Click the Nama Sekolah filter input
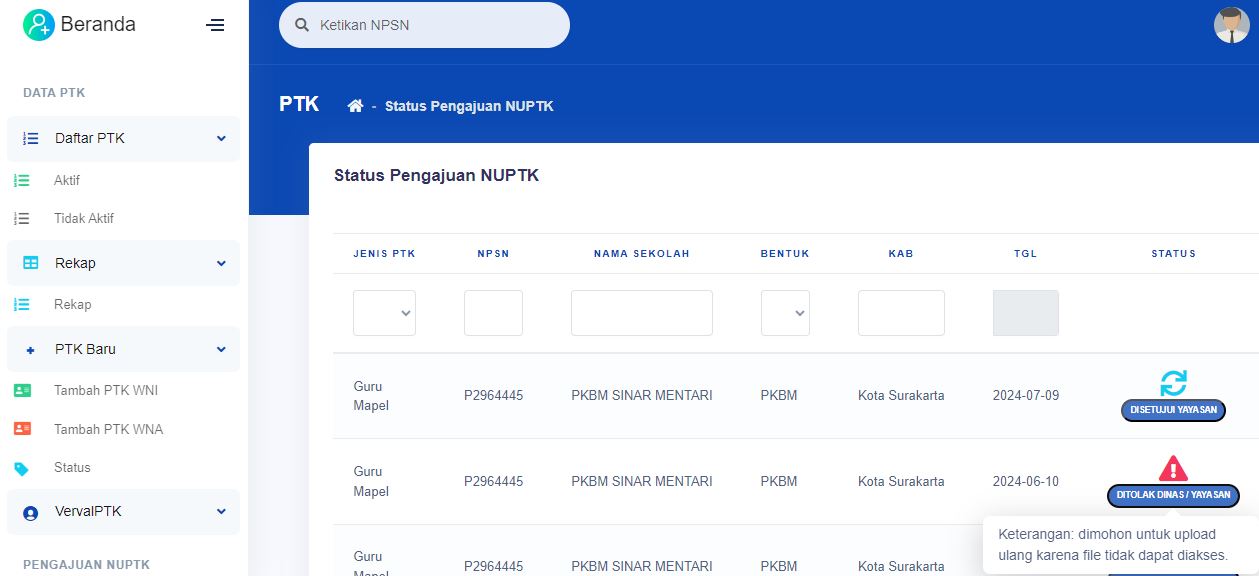 [641, 313]
